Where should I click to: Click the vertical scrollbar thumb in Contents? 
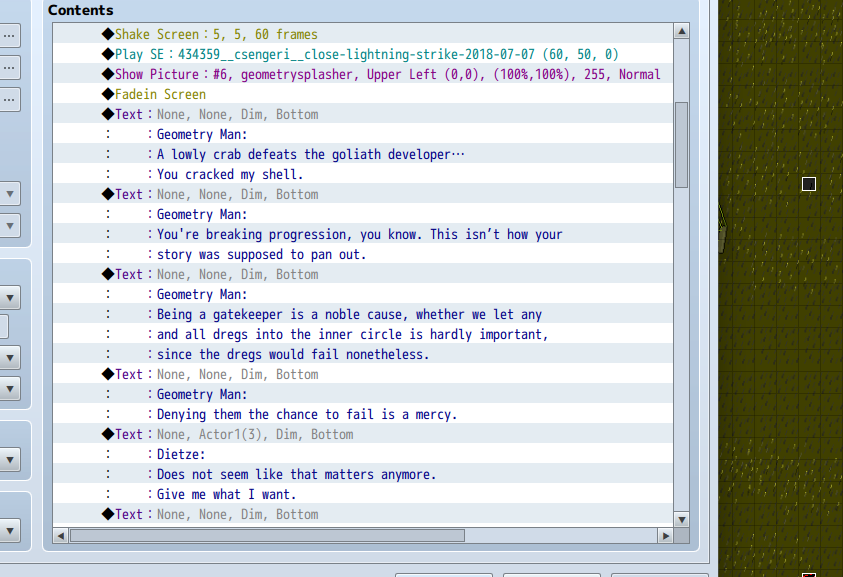point(682,145)
